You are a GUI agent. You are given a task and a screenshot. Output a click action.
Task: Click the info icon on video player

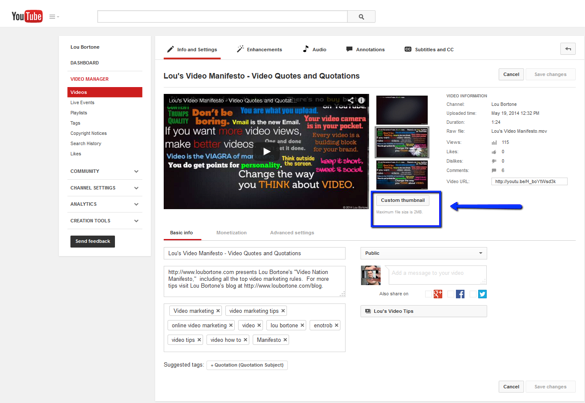361,100
